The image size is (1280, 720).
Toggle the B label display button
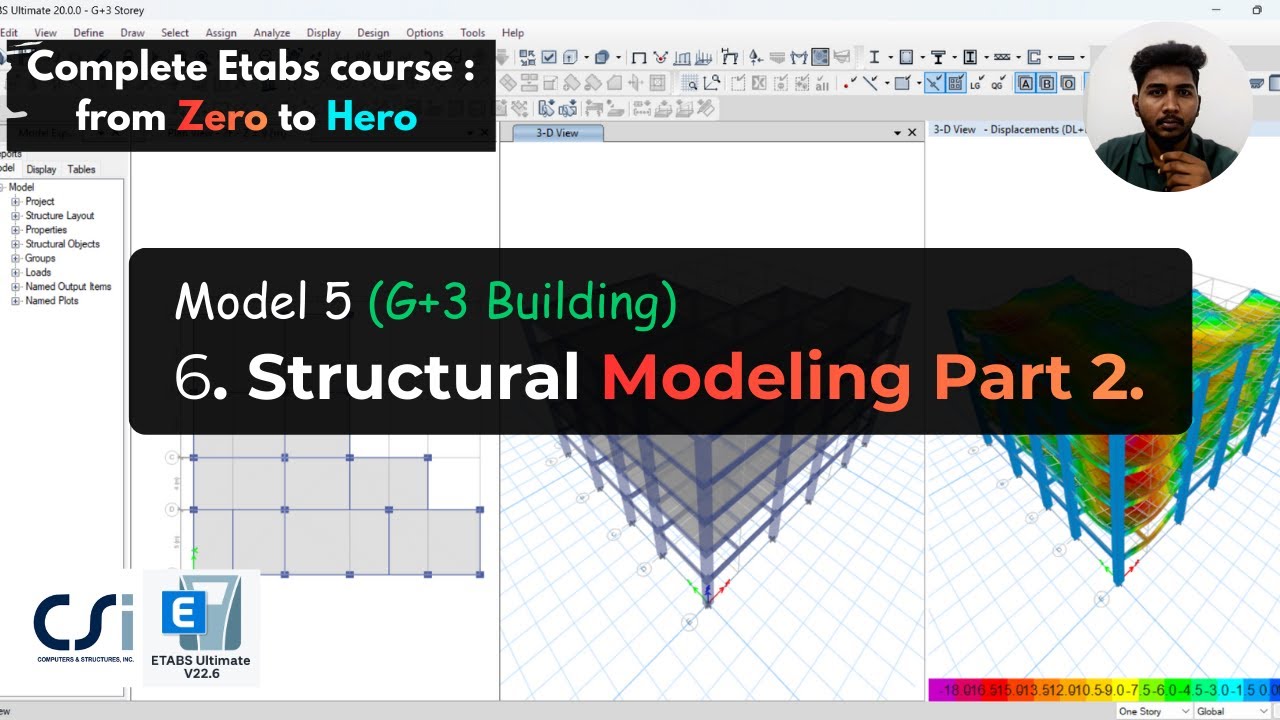[x=1046, y=83]
